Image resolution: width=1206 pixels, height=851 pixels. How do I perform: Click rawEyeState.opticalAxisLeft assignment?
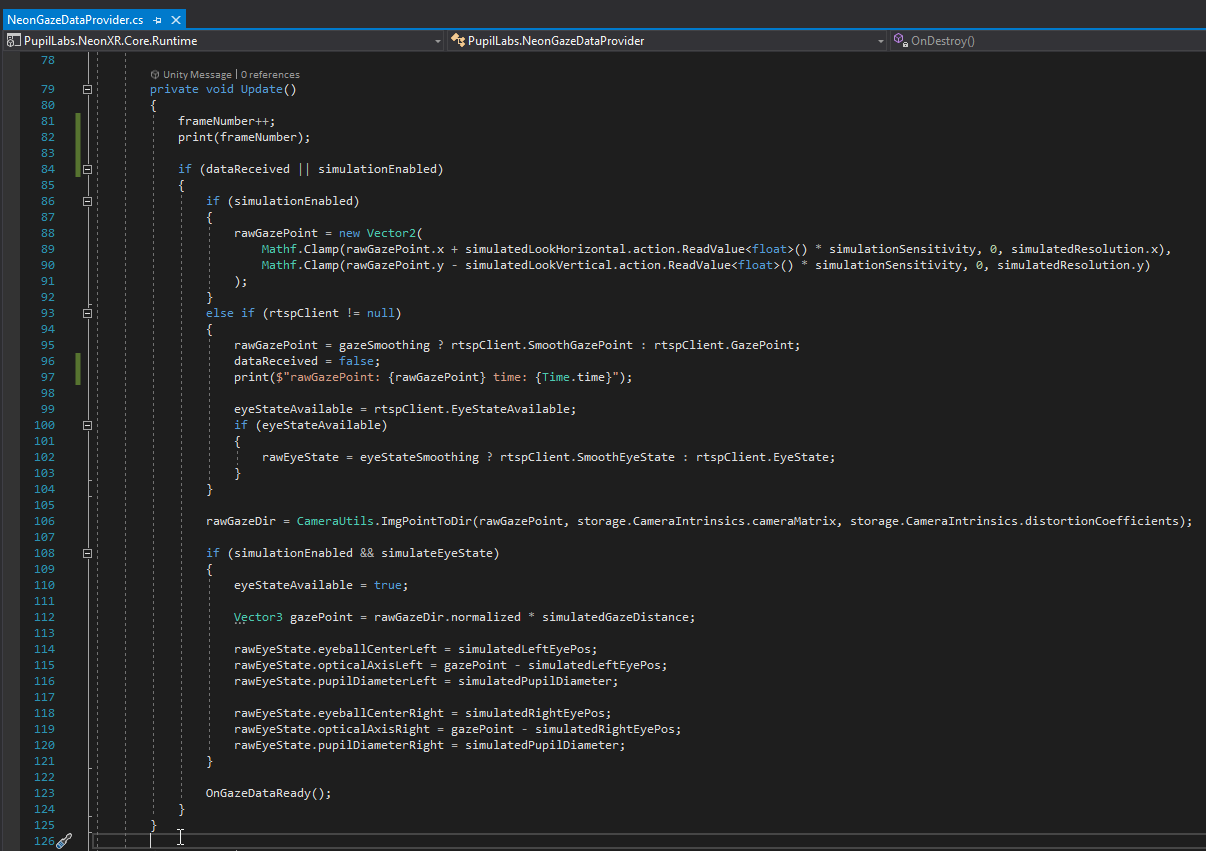pyautogui.click(x=450, y=665)
